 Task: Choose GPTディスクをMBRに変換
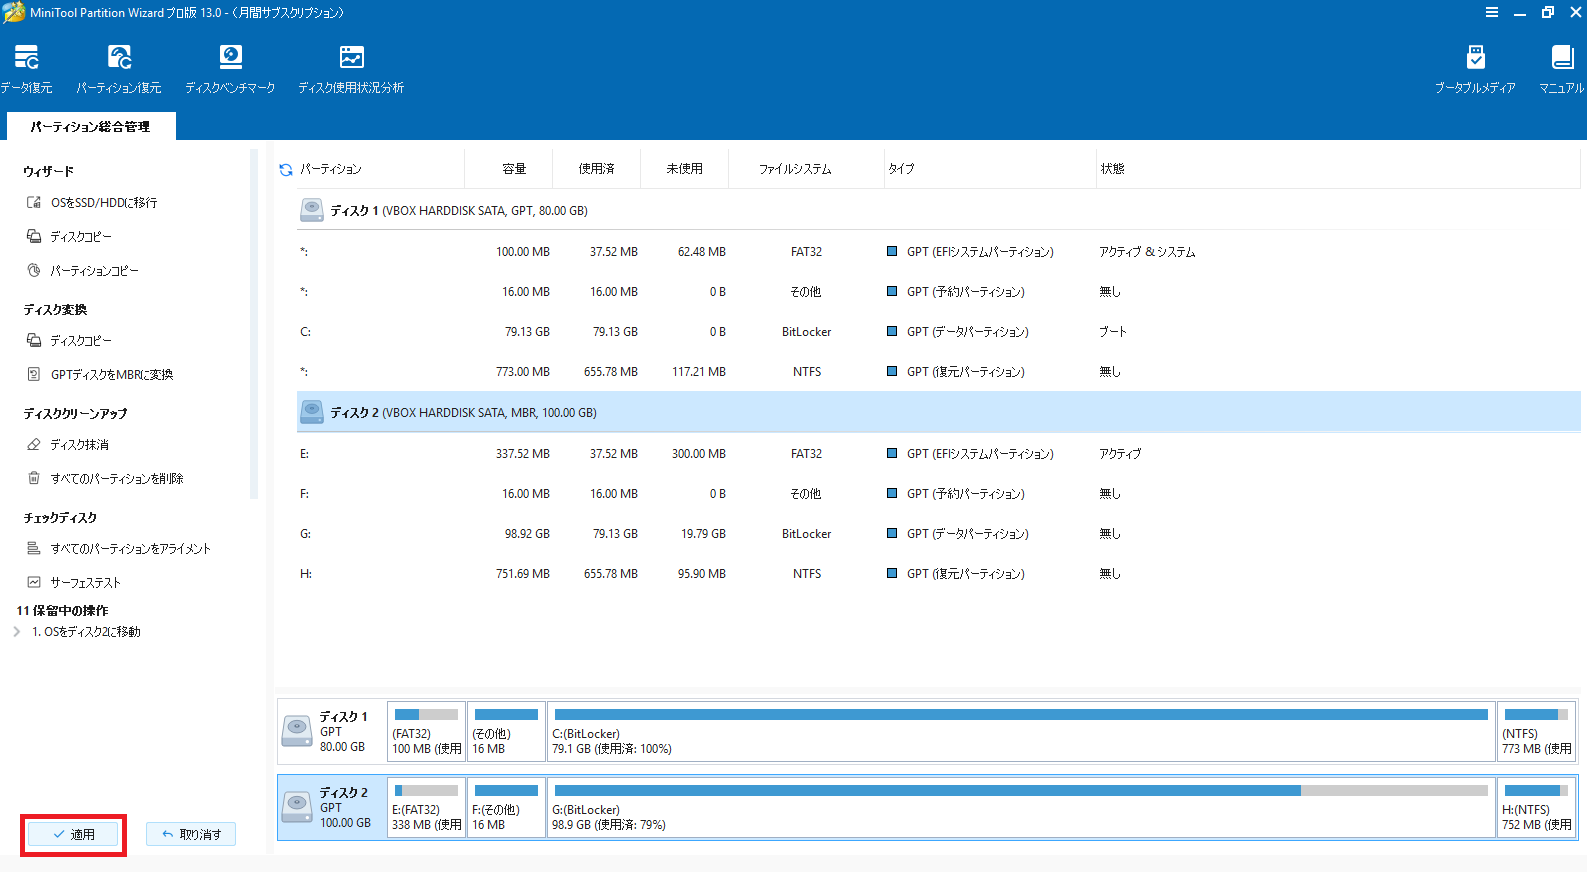tap(100, 374)
